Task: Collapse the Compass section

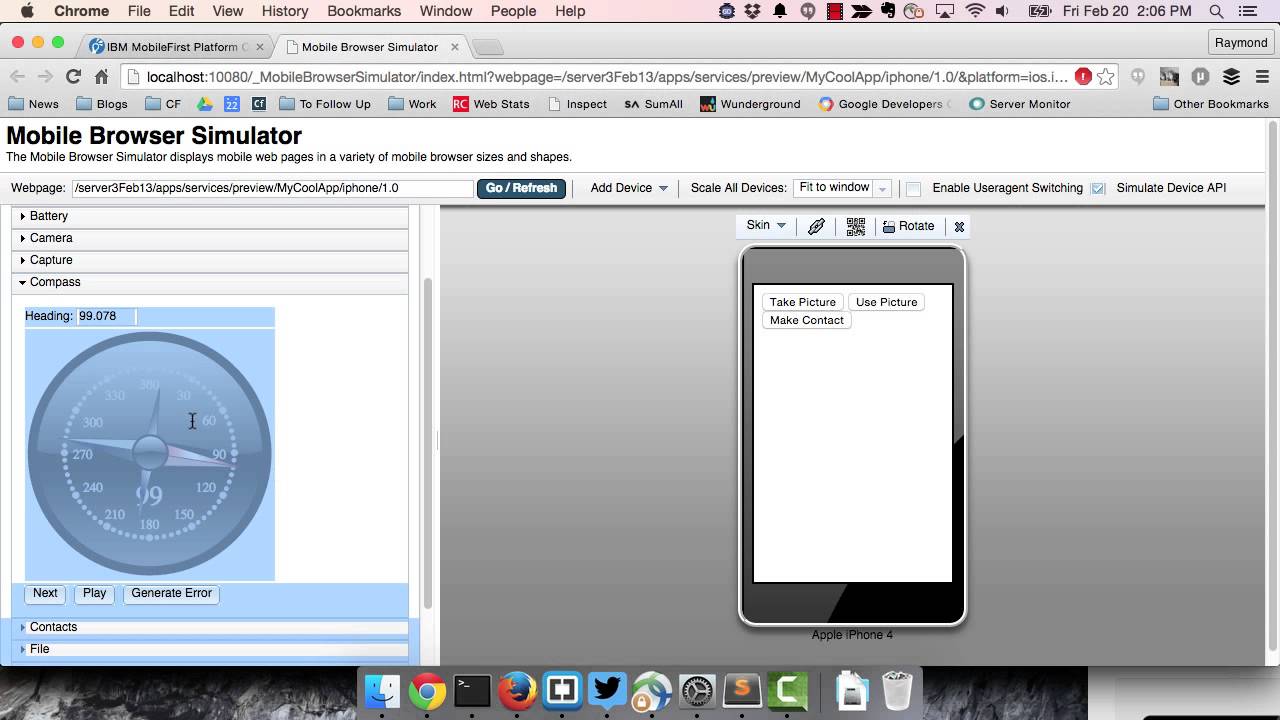Action: click(x=210, y=282)
